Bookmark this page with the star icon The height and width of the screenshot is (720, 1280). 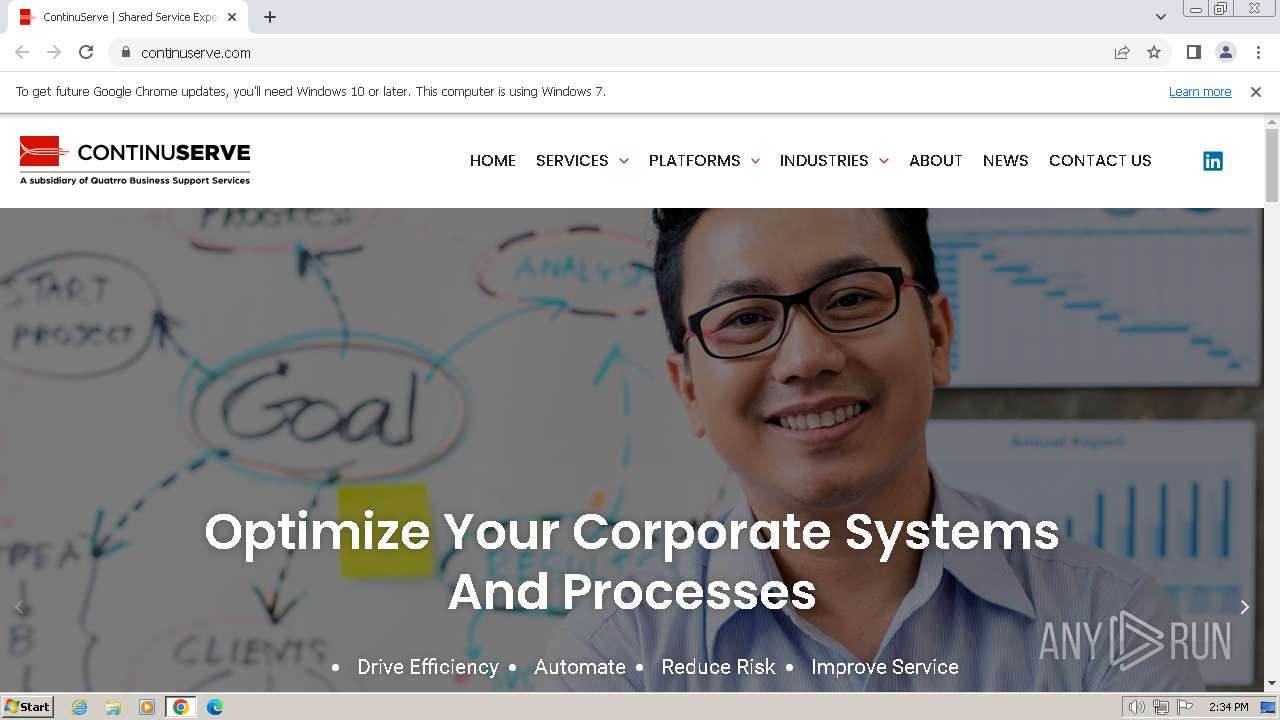pos(1154,52)
